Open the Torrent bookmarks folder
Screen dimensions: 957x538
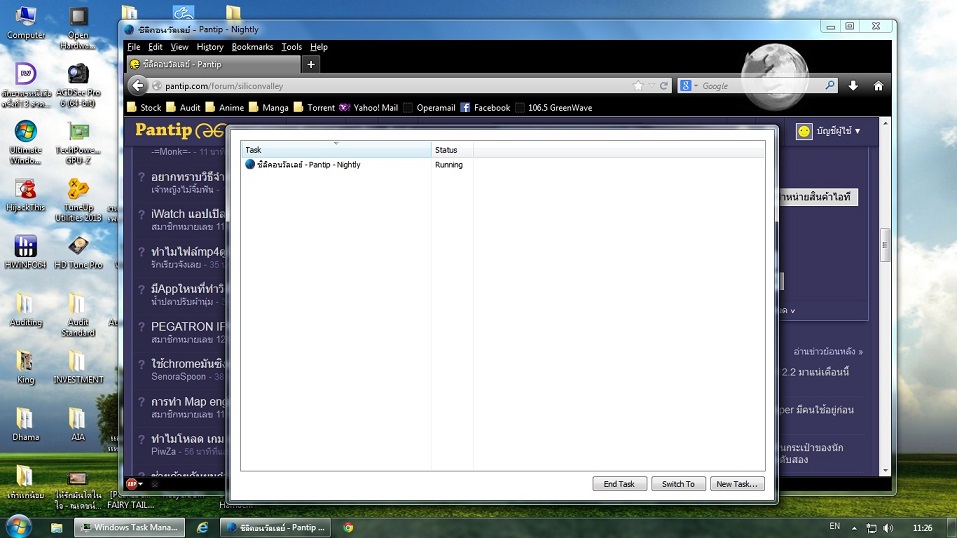[314, 107]
